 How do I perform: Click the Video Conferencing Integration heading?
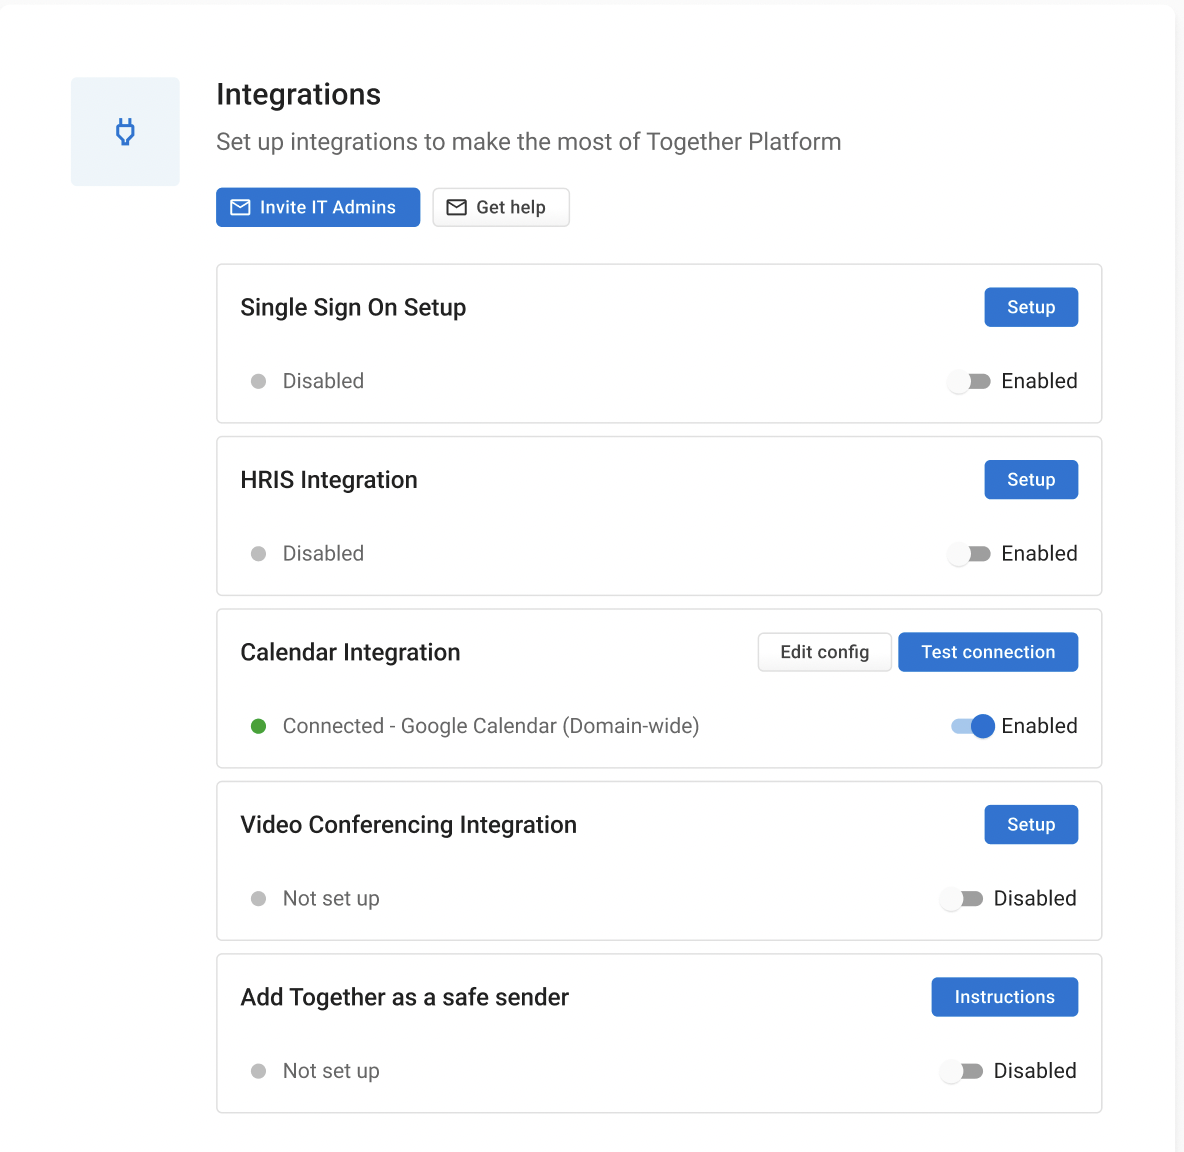409,824
